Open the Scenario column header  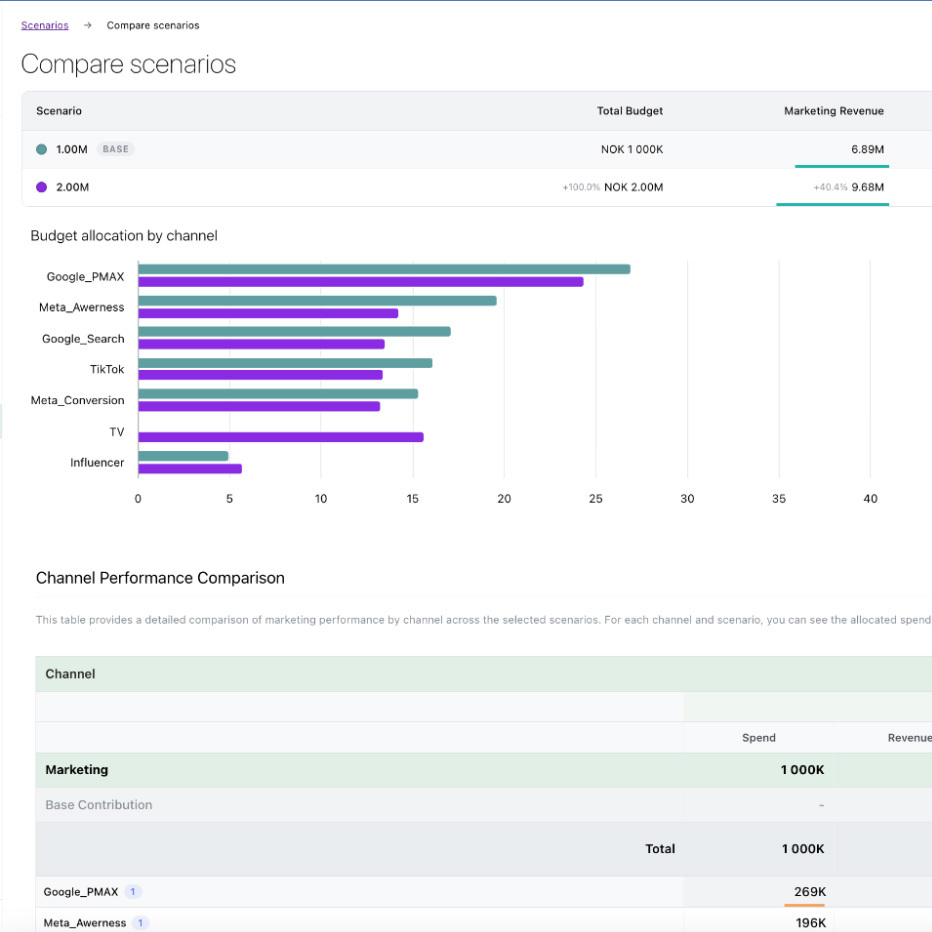(x=59, y=111)
